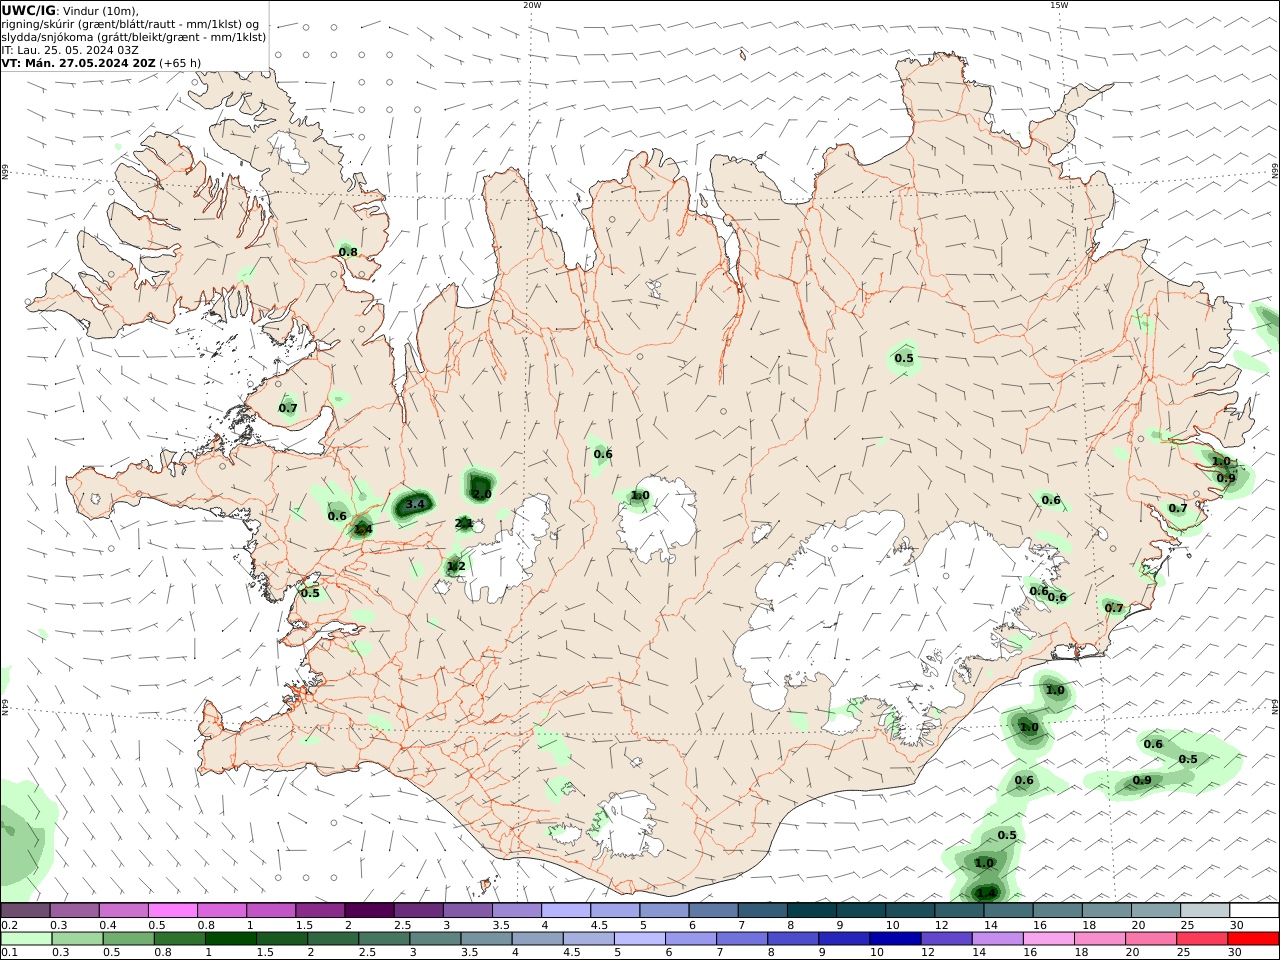The width and height of the screenshot is (1280, 960).
Task: Select the palest green rain swatch starting at 0.1
Action: [x=26, y=939]
